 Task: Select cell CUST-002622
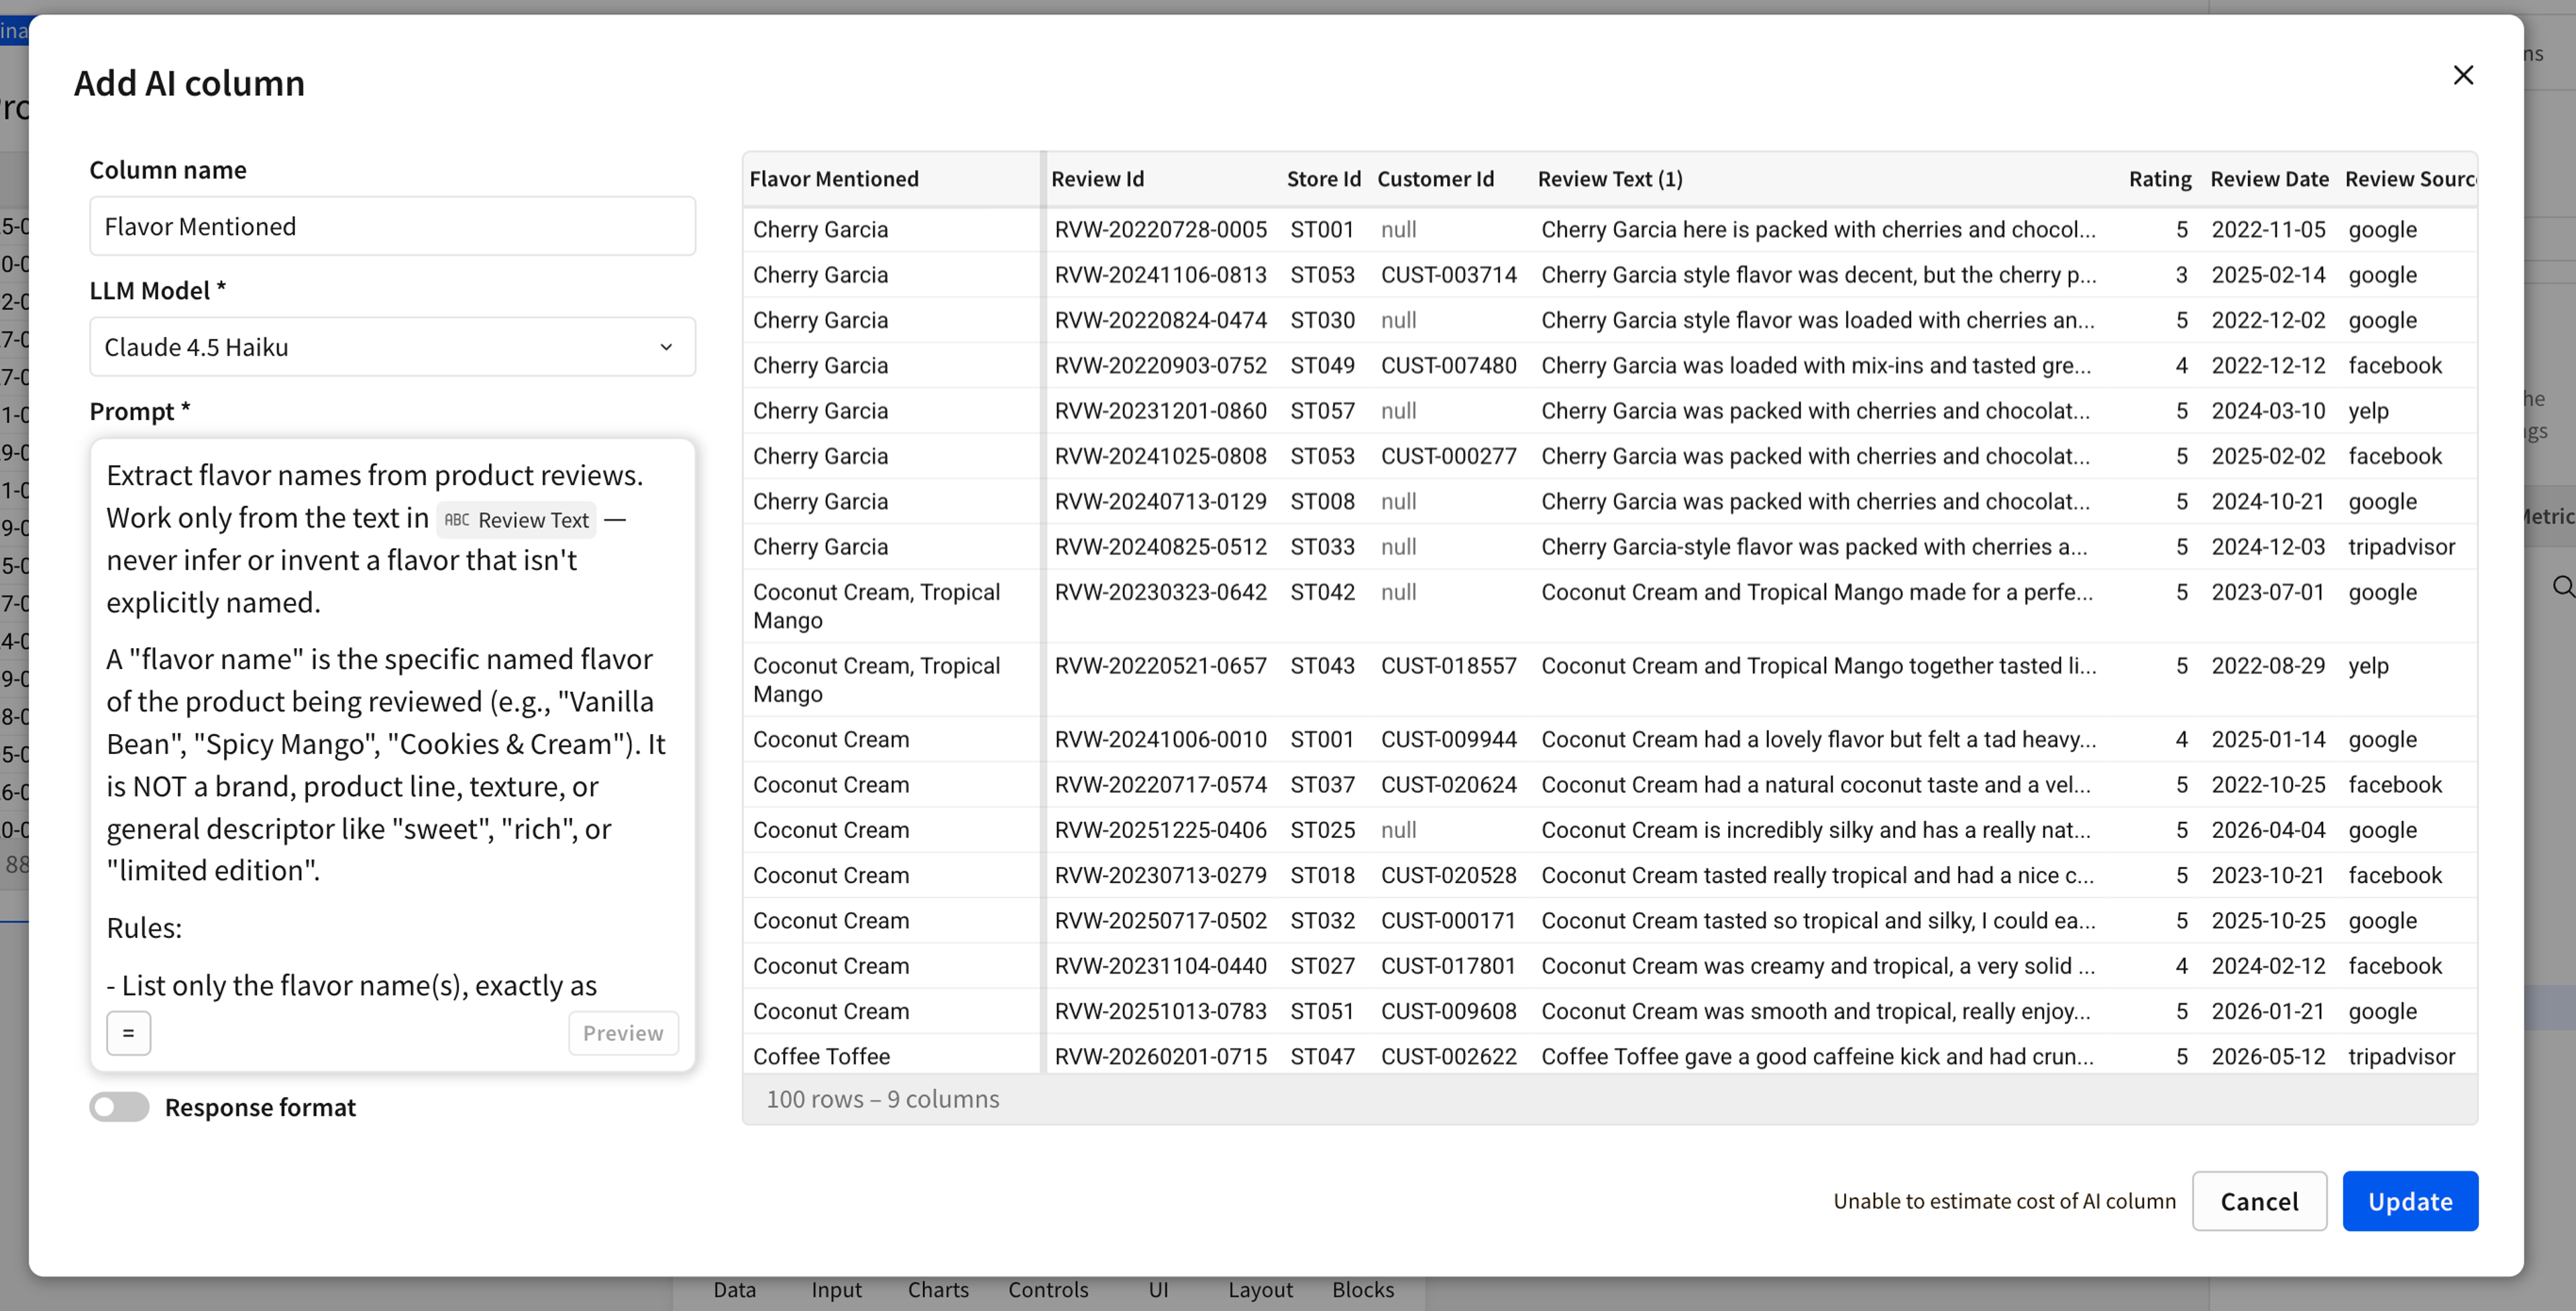coord(1448,1056)
